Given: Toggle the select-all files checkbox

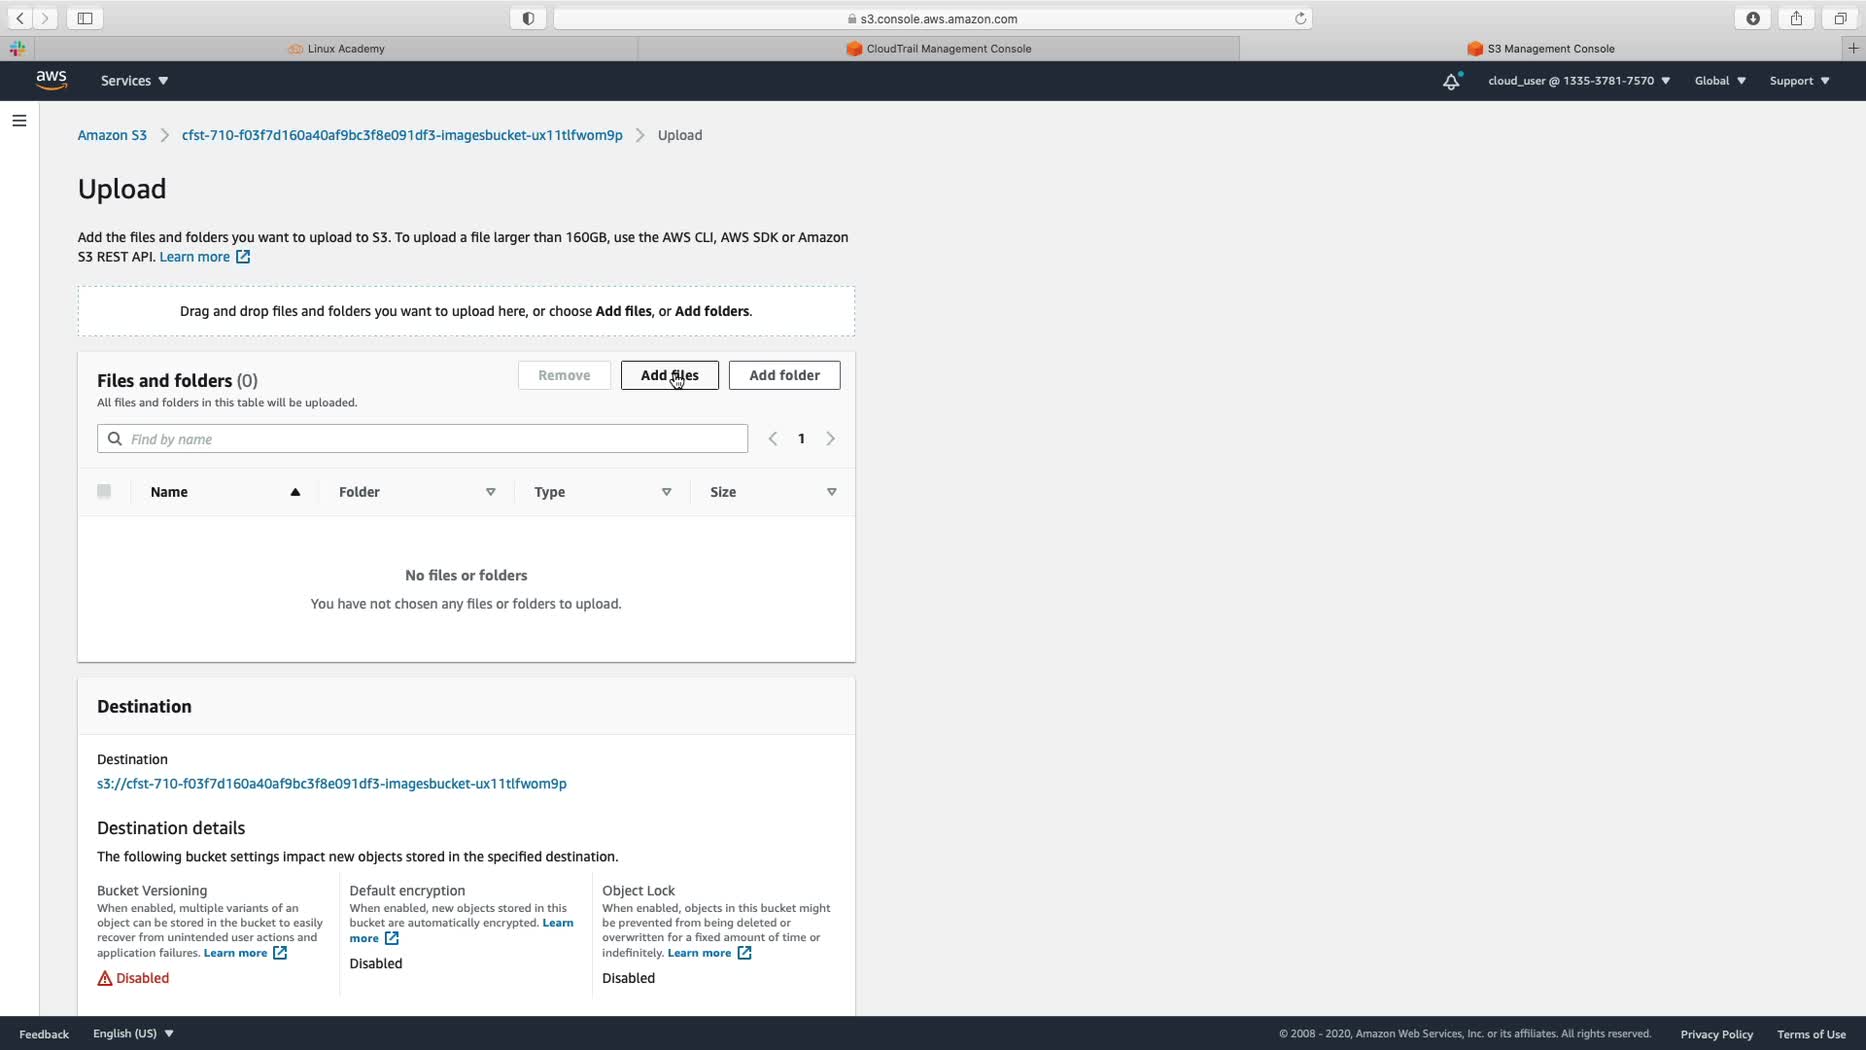Looking at the screenshot, I should point(104,491).
